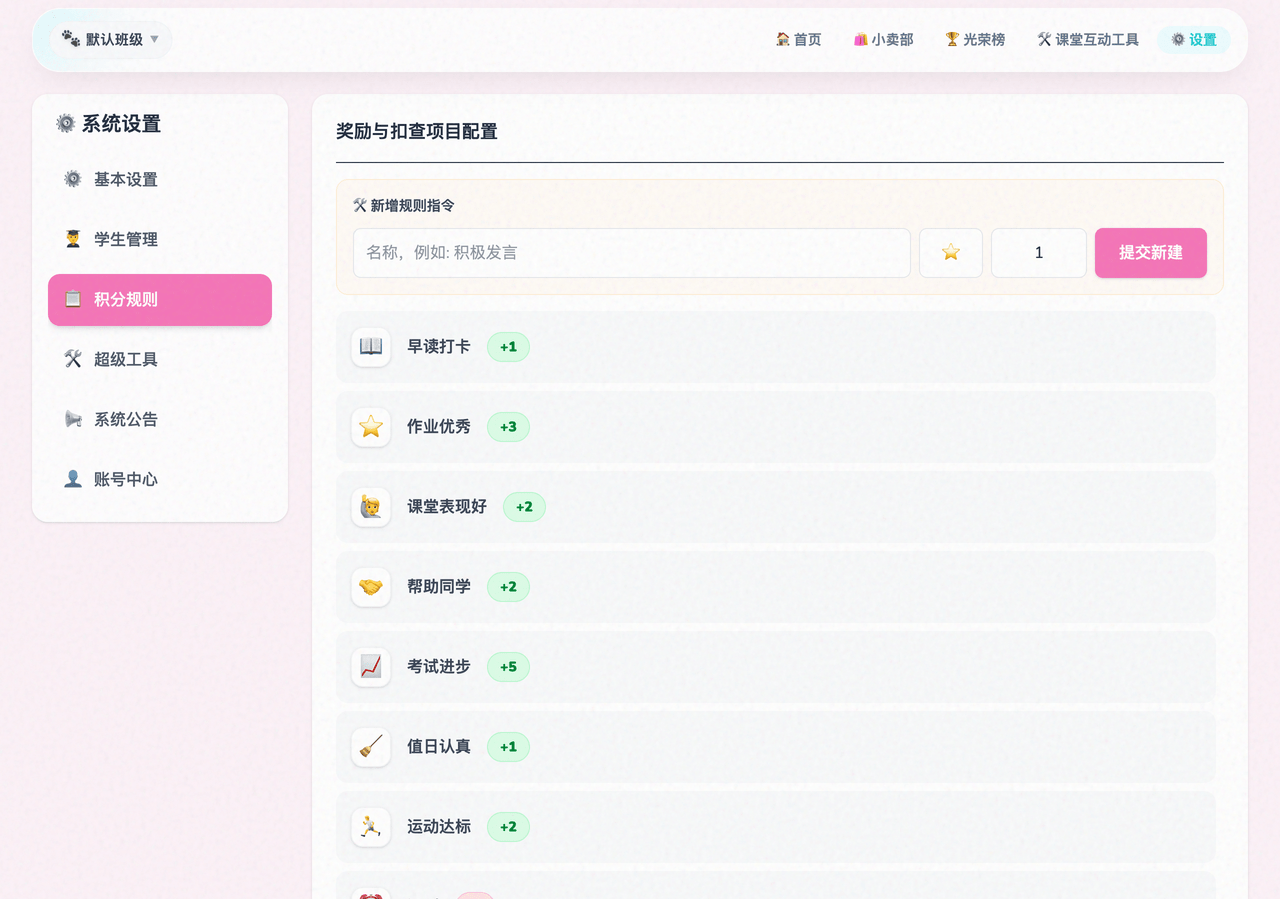Viewport: 1280px width, 899px height.
Task: Click the points value field showing 1
Action: [x=1038, y=253]
